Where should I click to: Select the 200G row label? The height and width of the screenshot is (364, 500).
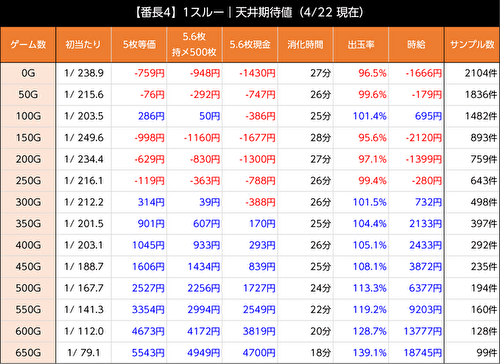coord(28,159)
